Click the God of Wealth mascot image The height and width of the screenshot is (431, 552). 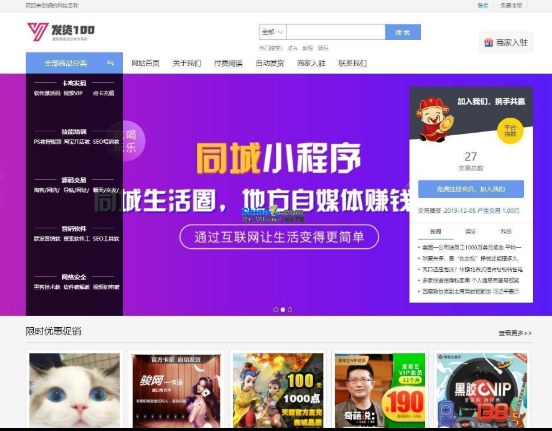pyautogui.click(x=434, y=119)
